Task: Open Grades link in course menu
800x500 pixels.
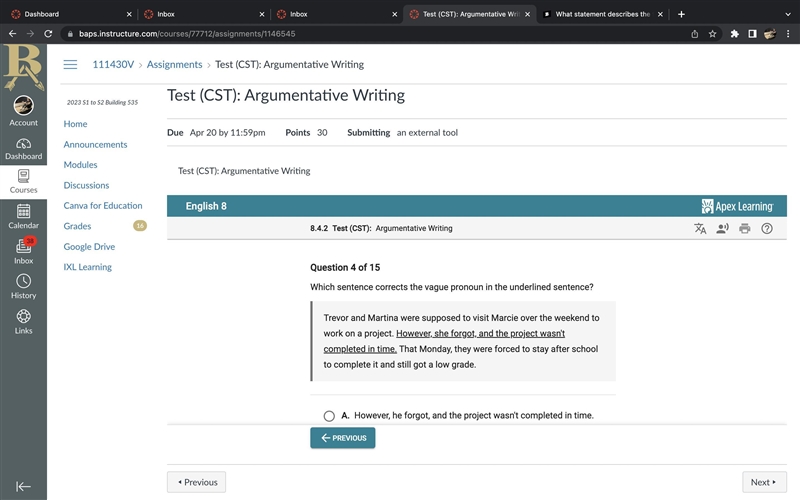Action: [x=78, y=226]
